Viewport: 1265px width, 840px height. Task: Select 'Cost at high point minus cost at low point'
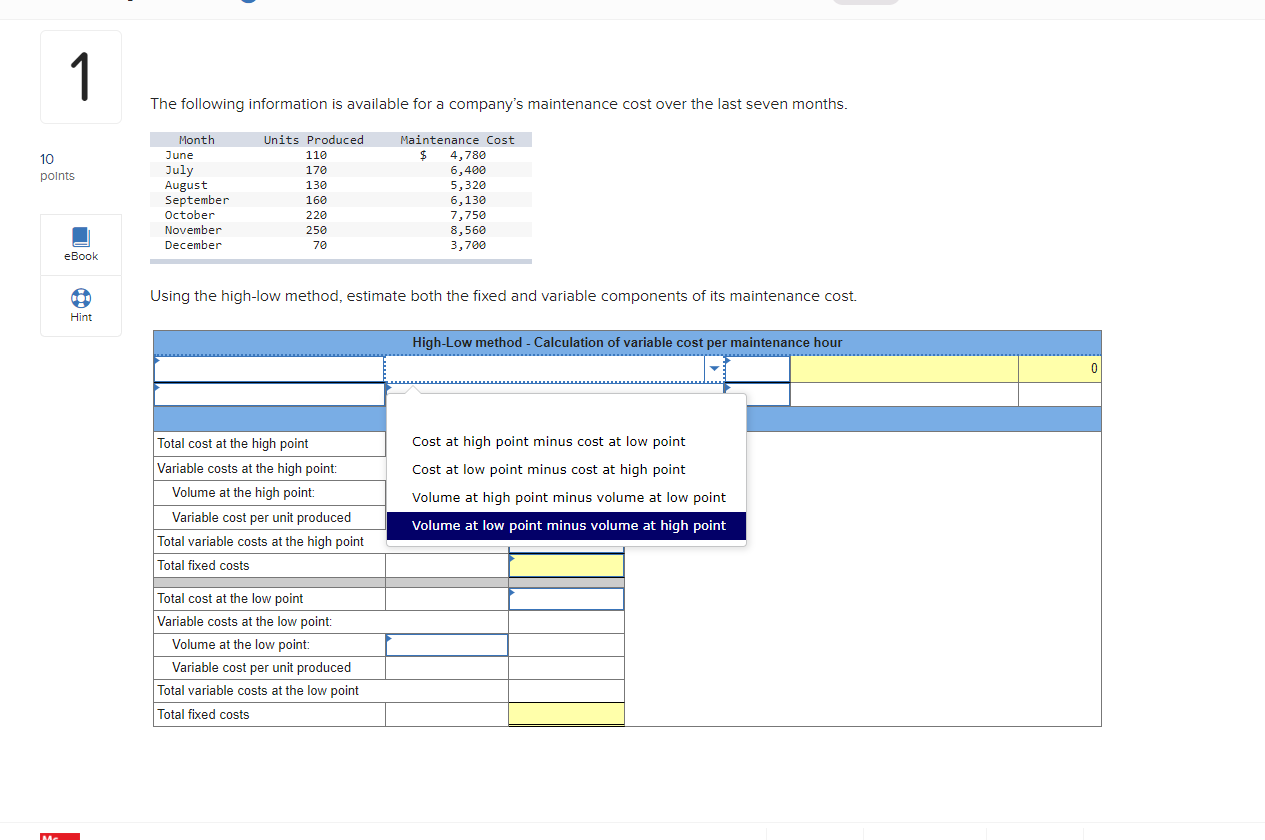point(549,441)
